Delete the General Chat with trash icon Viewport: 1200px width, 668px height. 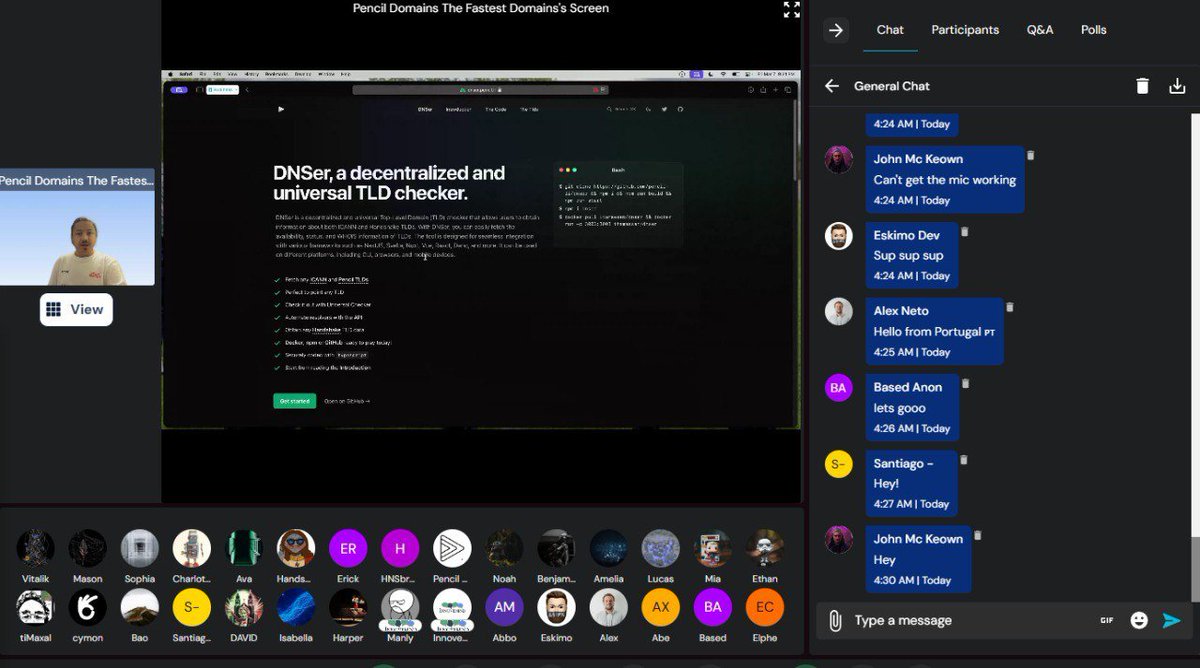[x=1142, y=86]
